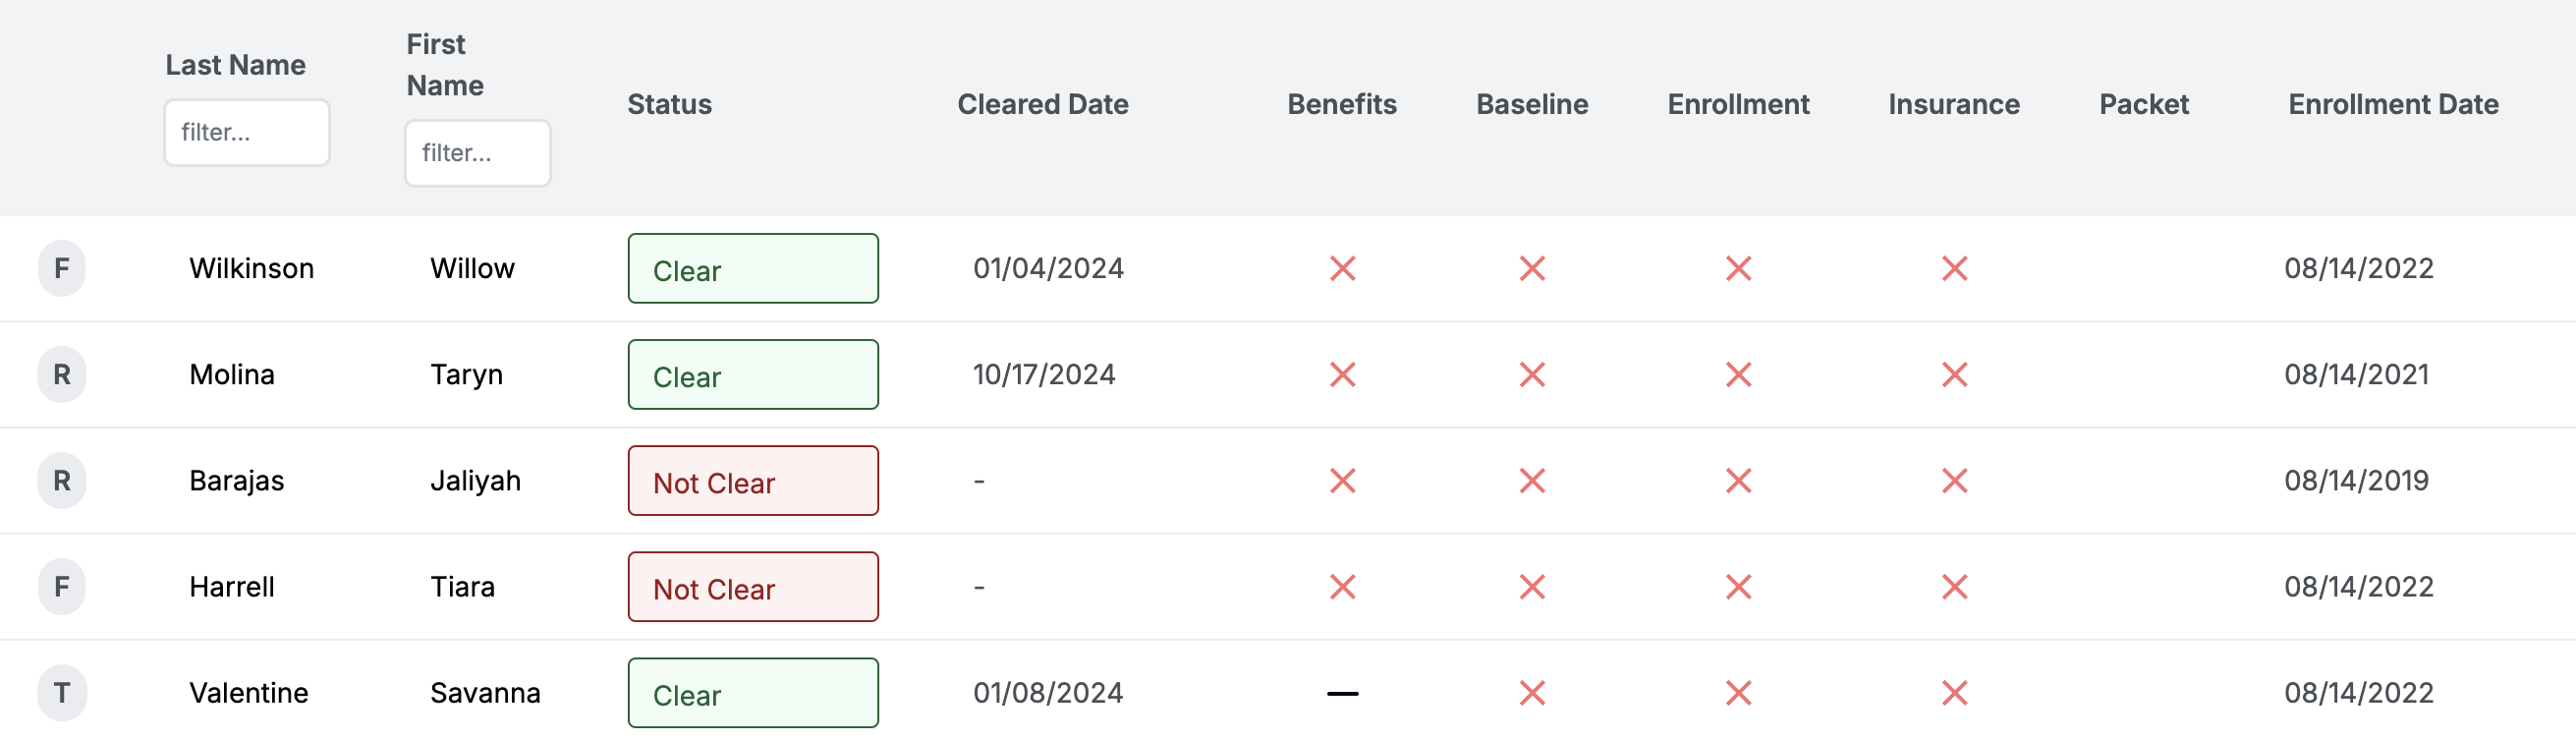Focus the First Name filter field
The height and width of the screenshot is (741, 2576).
[477, 153]
